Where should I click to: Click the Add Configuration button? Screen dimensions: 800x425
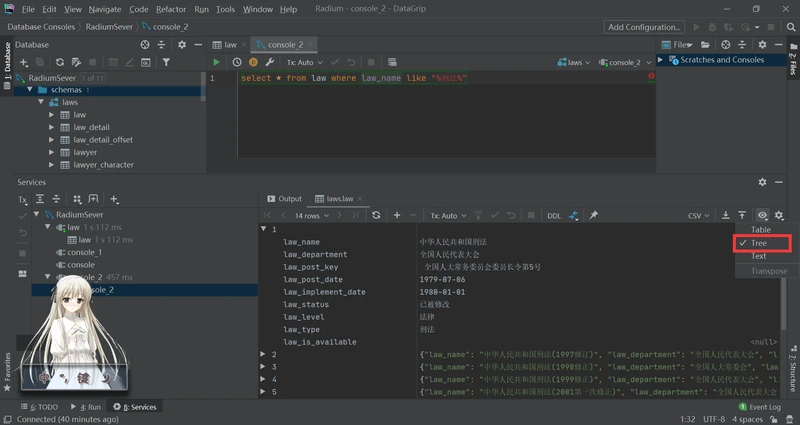click(x=644, y=27)
